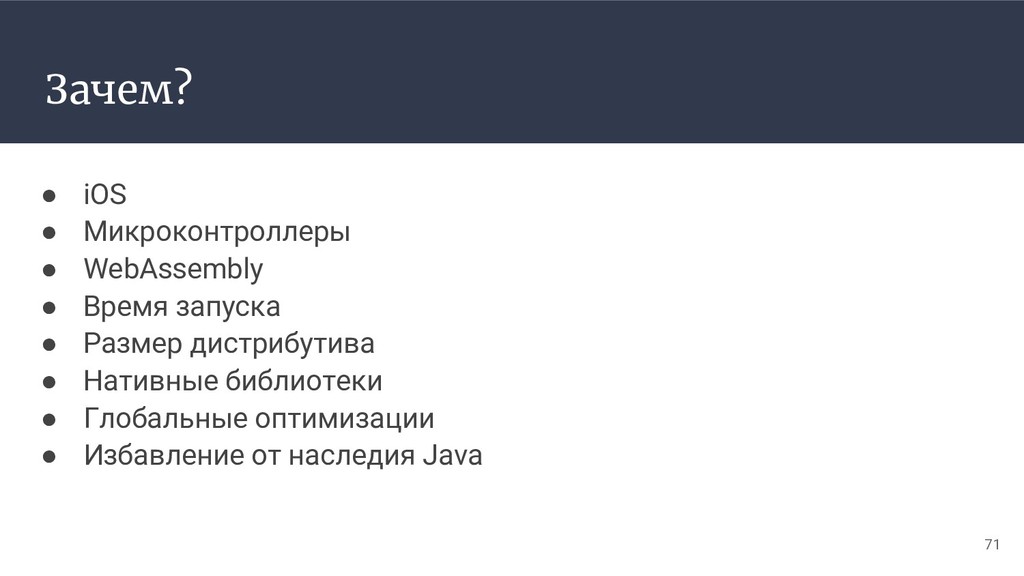Select the "iOS" bullet text

105,195
